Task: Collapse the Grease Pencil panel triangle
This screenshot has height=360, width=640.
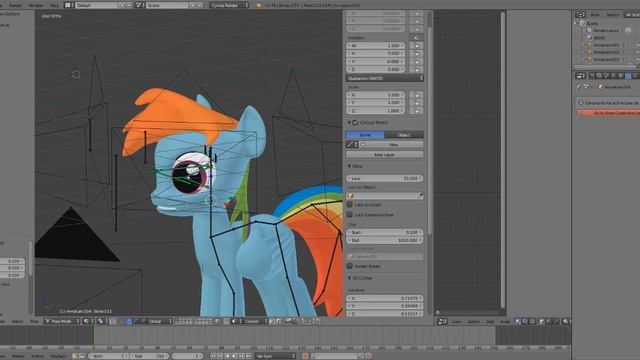Action: (349, 122)
